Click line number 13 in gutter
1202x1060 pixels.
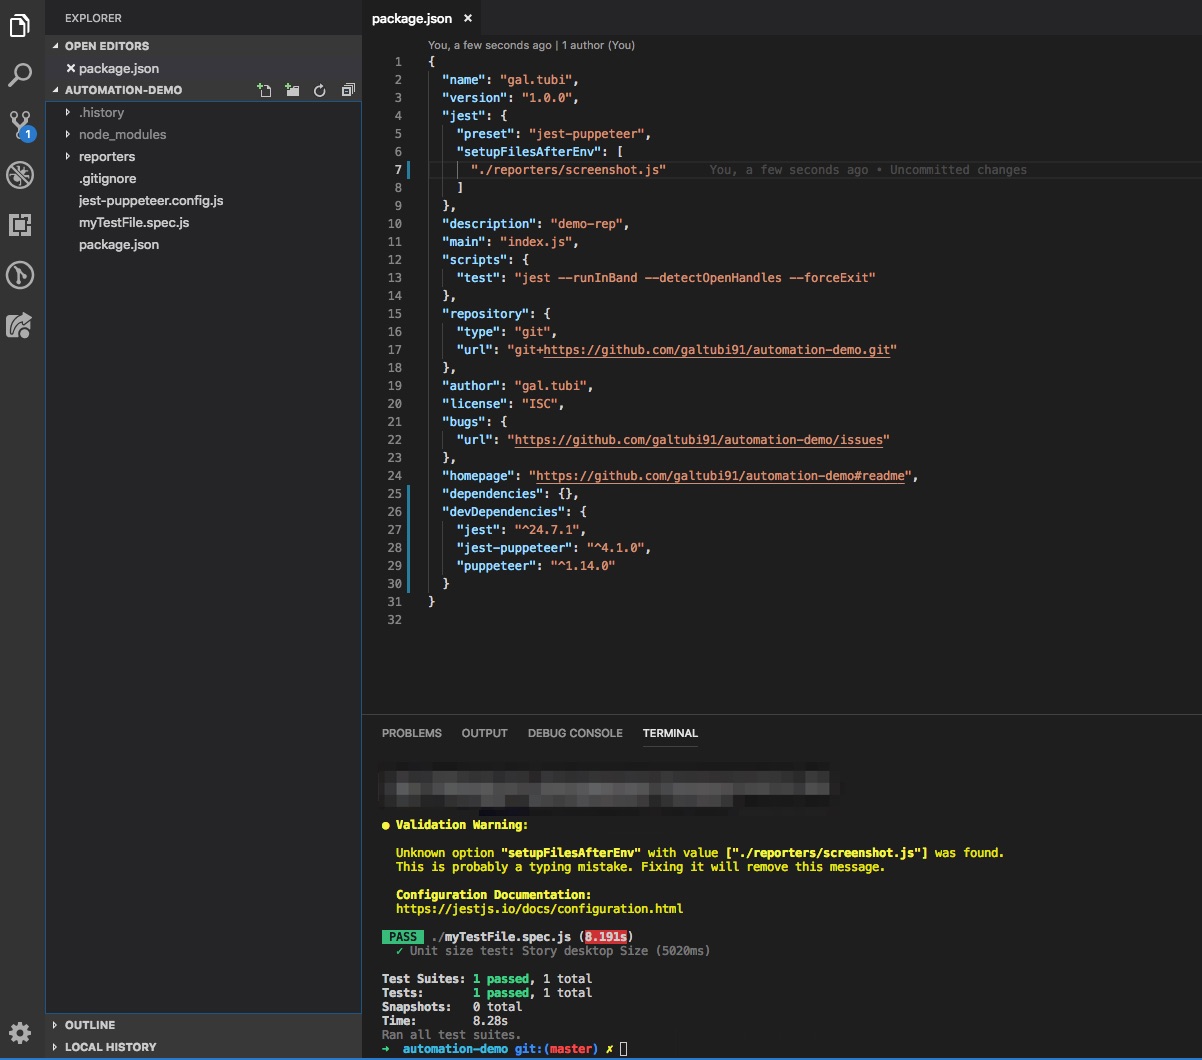[x=396, y=278]
